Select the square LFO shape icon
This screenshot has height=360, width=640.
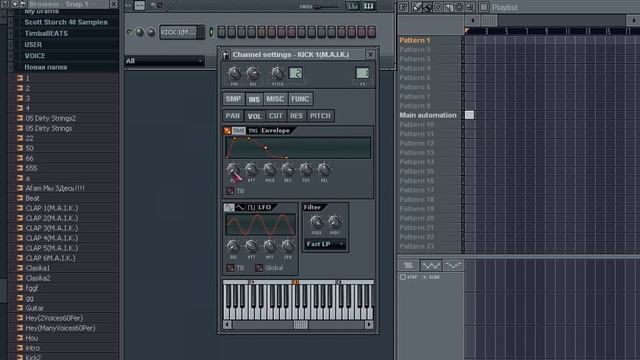coord(251,207)
